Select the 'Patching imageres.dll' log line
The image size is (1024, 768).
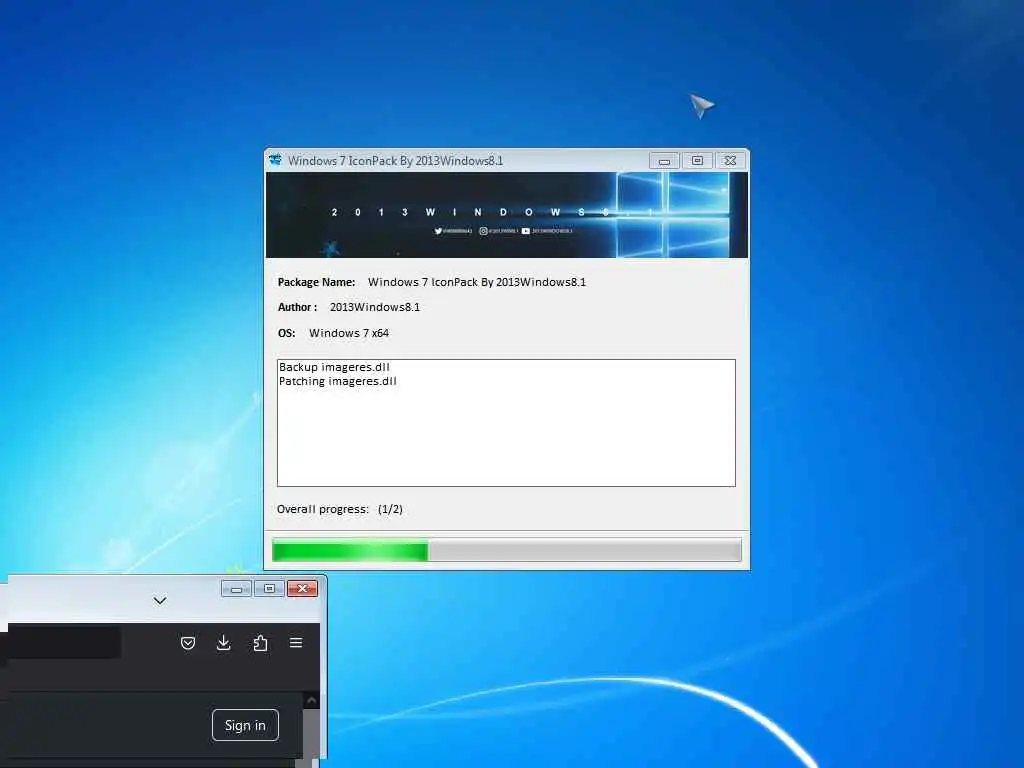click(338, 381)
